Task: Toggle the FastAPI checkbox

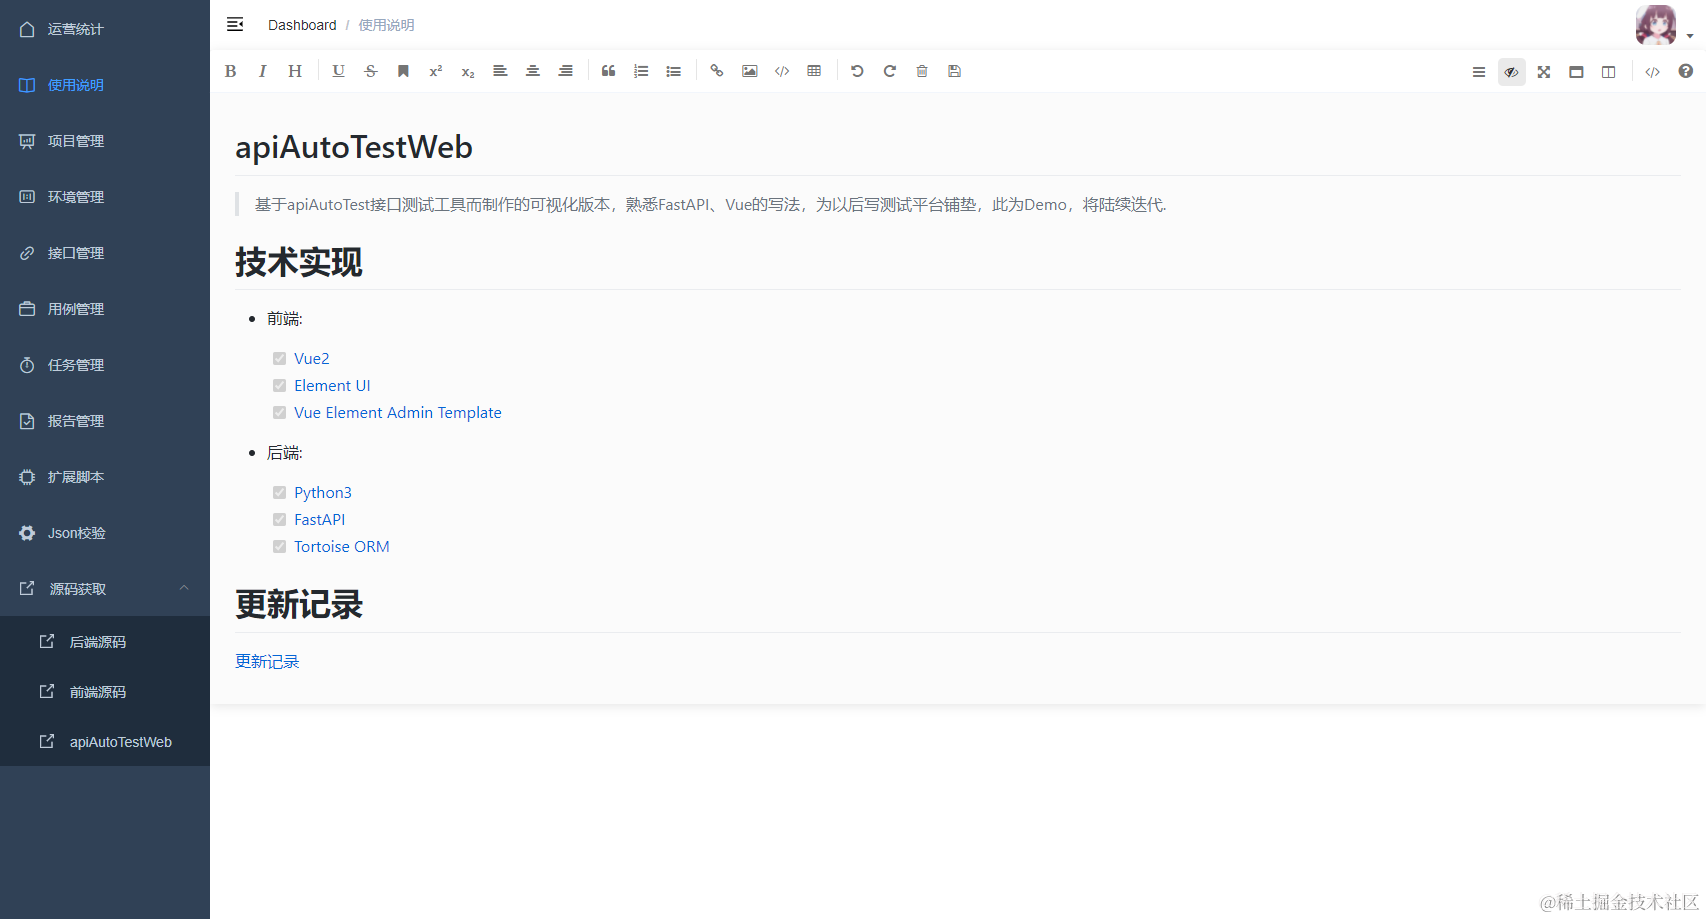Action: click(280, 519)
